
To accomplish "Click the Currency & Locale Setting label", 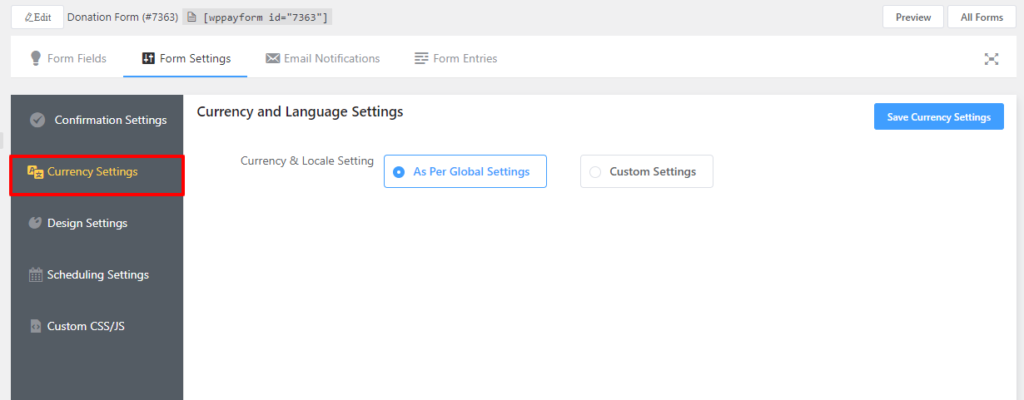I will click(x=307, y=161).
